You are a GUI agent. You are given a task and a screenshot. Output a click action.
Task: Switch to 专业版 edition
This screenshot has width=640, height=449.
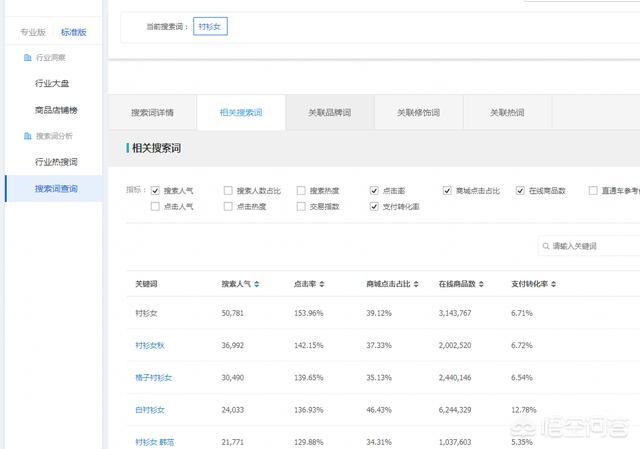click(33, 32)
